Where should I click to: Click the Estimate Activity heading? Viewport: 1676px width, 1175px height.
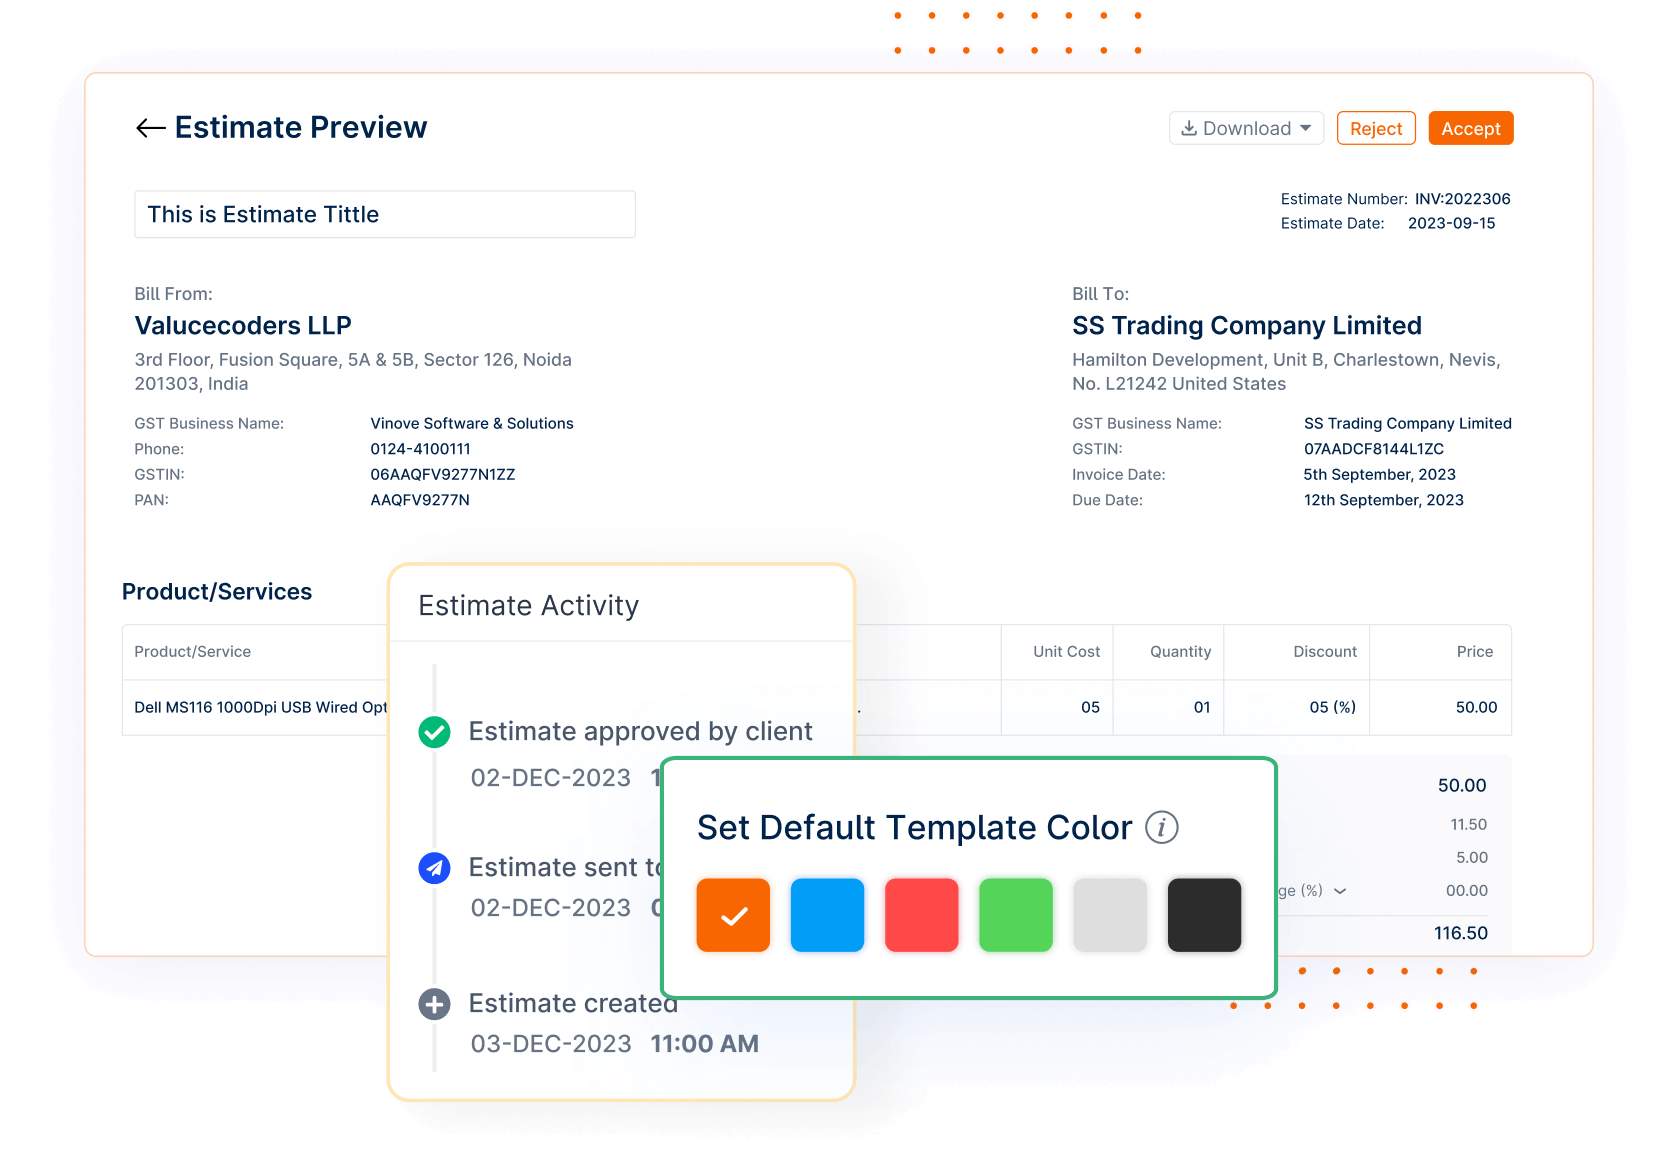(528, 606)
